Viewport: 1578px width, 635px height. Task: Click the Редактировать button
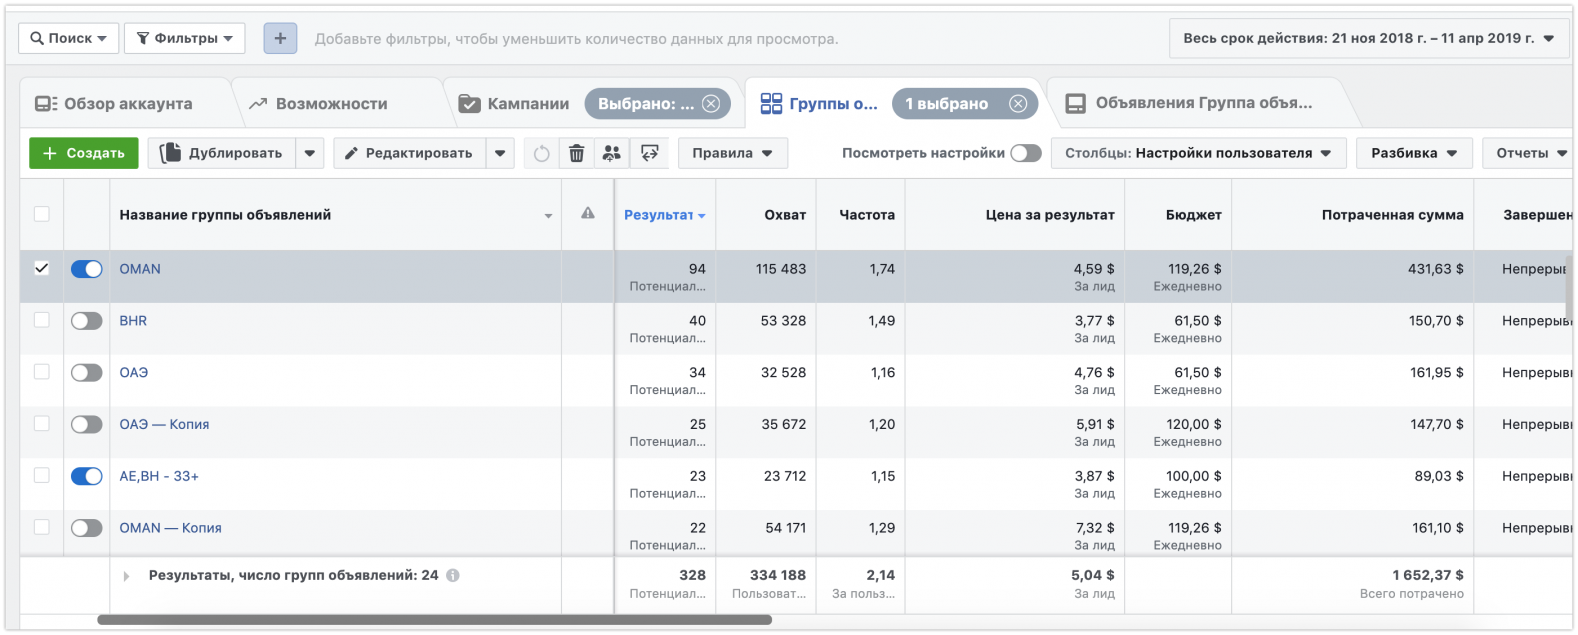pos(410,153)
